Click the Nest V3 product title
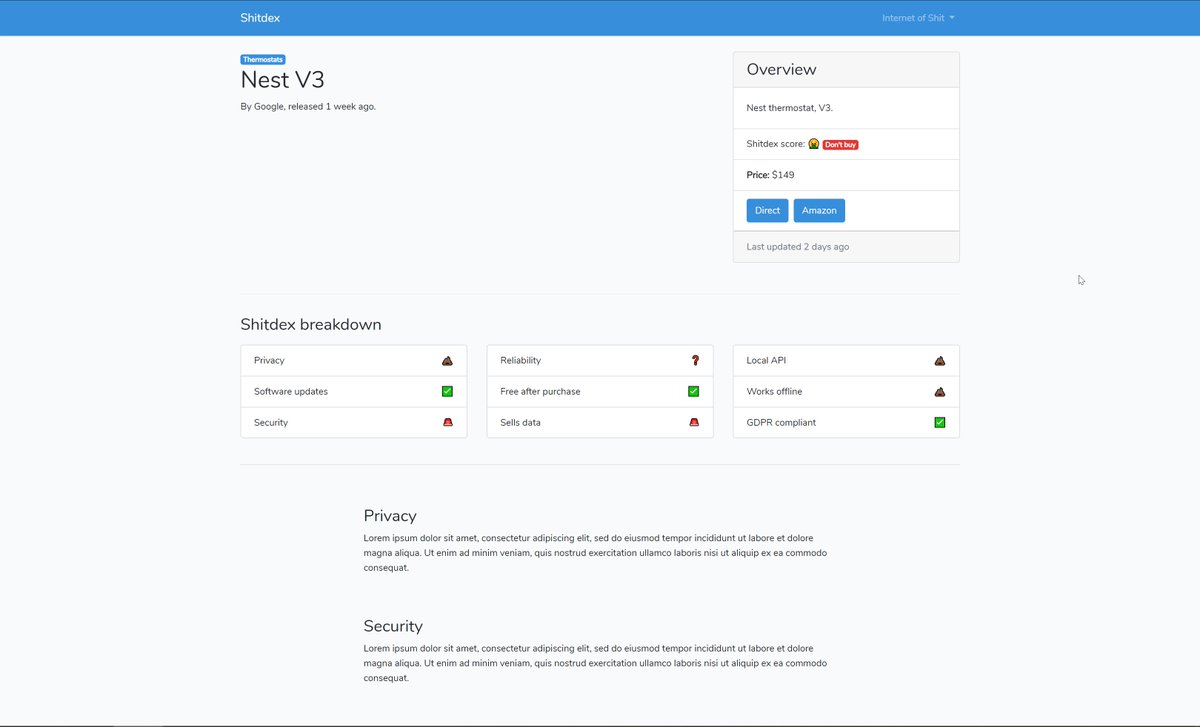 tap(282, 80)
